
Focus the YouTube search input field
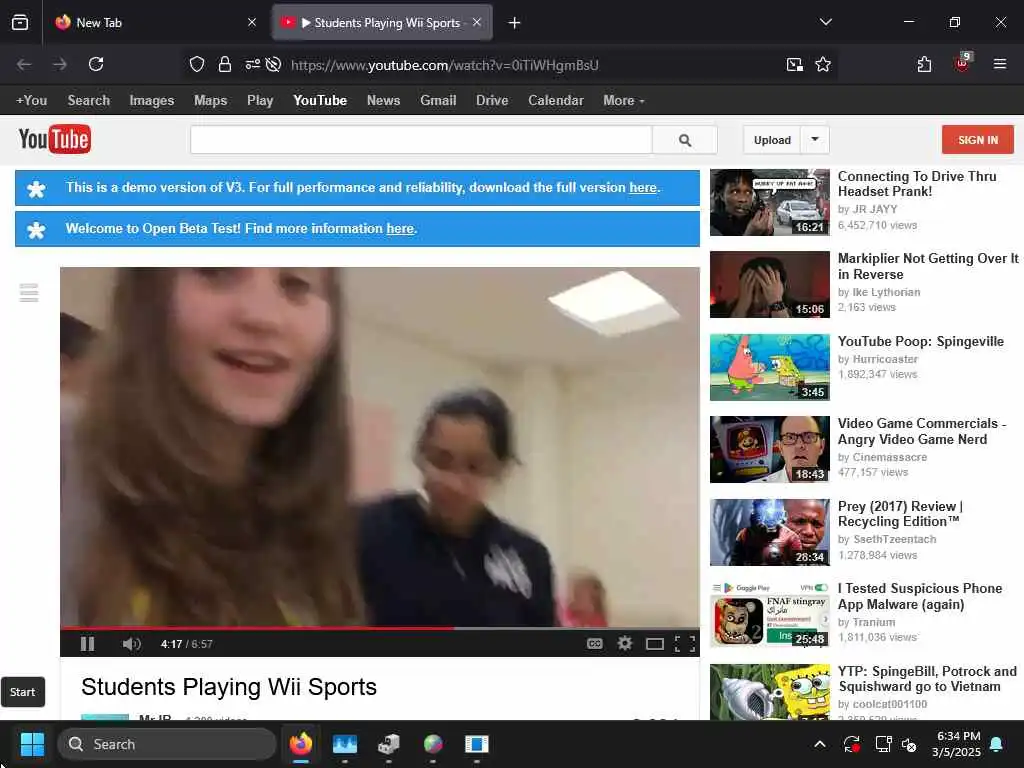pyautogui.click(x=421, y=140)
